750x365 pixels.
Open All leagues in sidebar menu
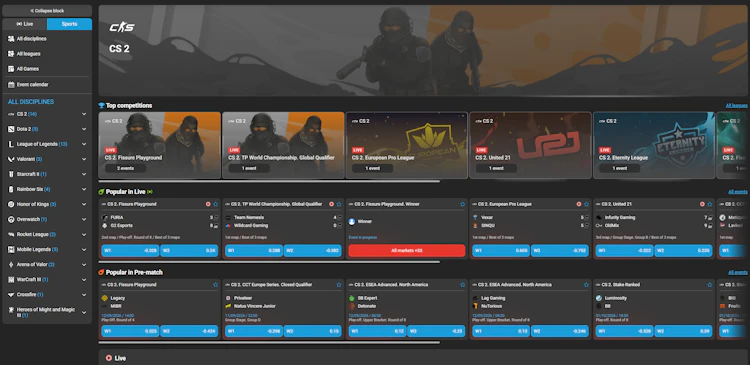point(47,54)
